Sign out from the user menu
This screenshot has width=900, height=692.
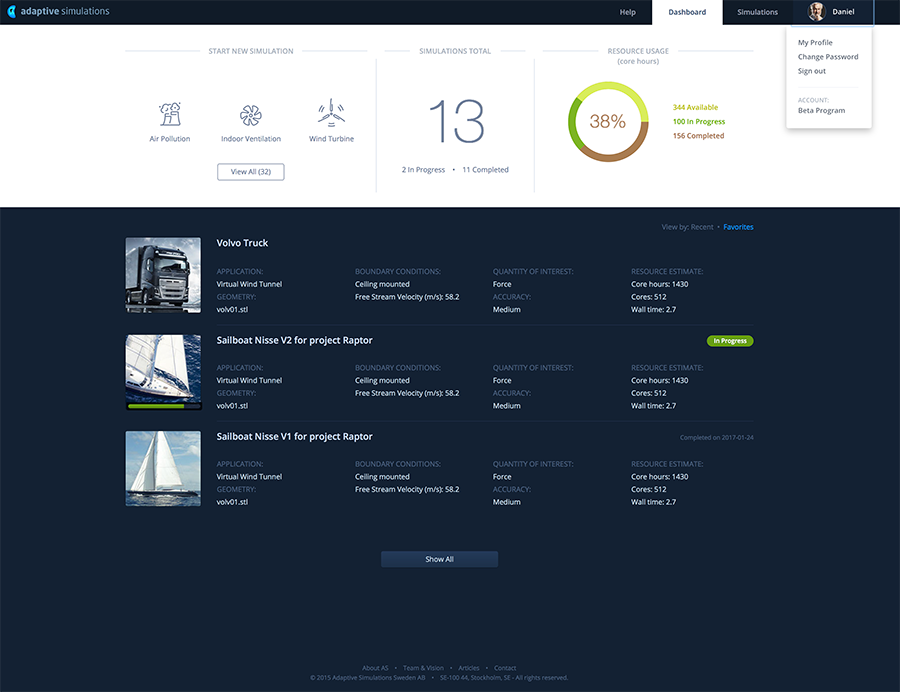pos(812,71)
